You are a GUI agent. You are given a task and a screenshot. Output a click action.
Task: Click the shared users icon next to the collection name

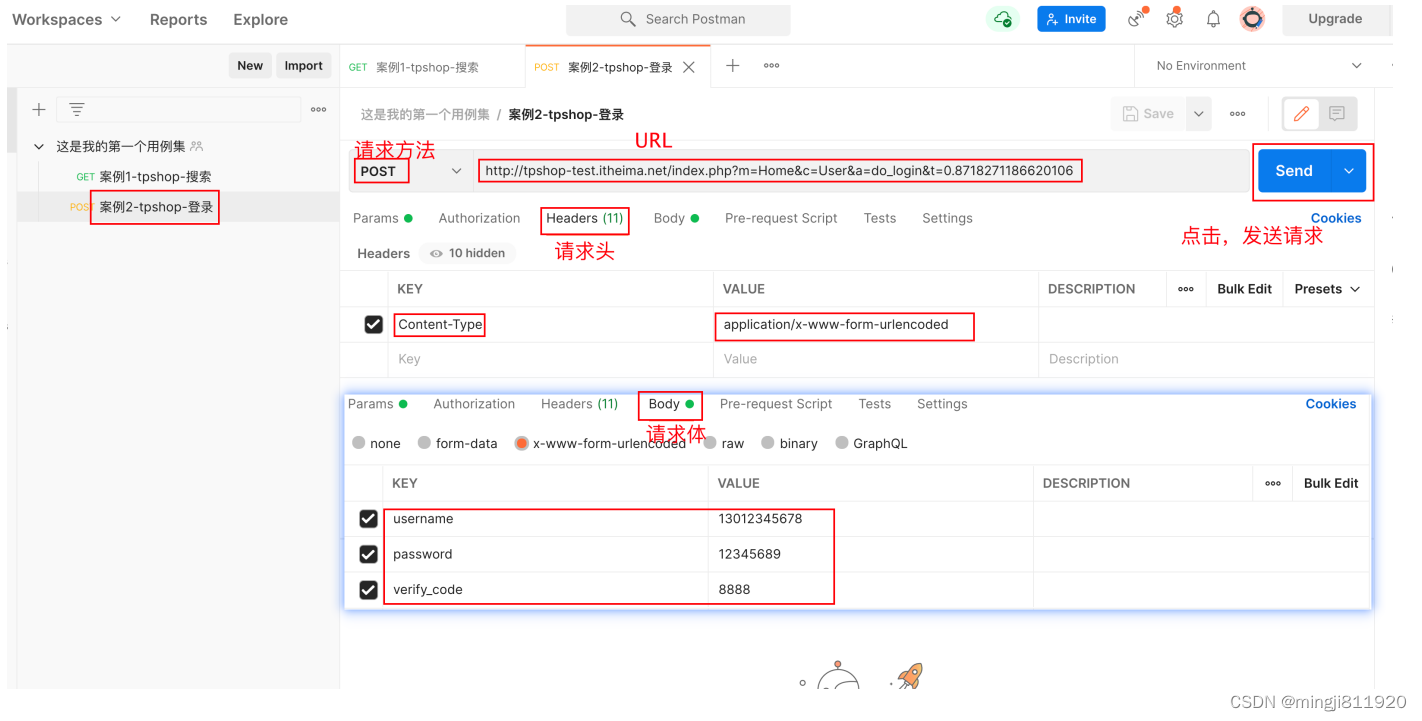197,146
